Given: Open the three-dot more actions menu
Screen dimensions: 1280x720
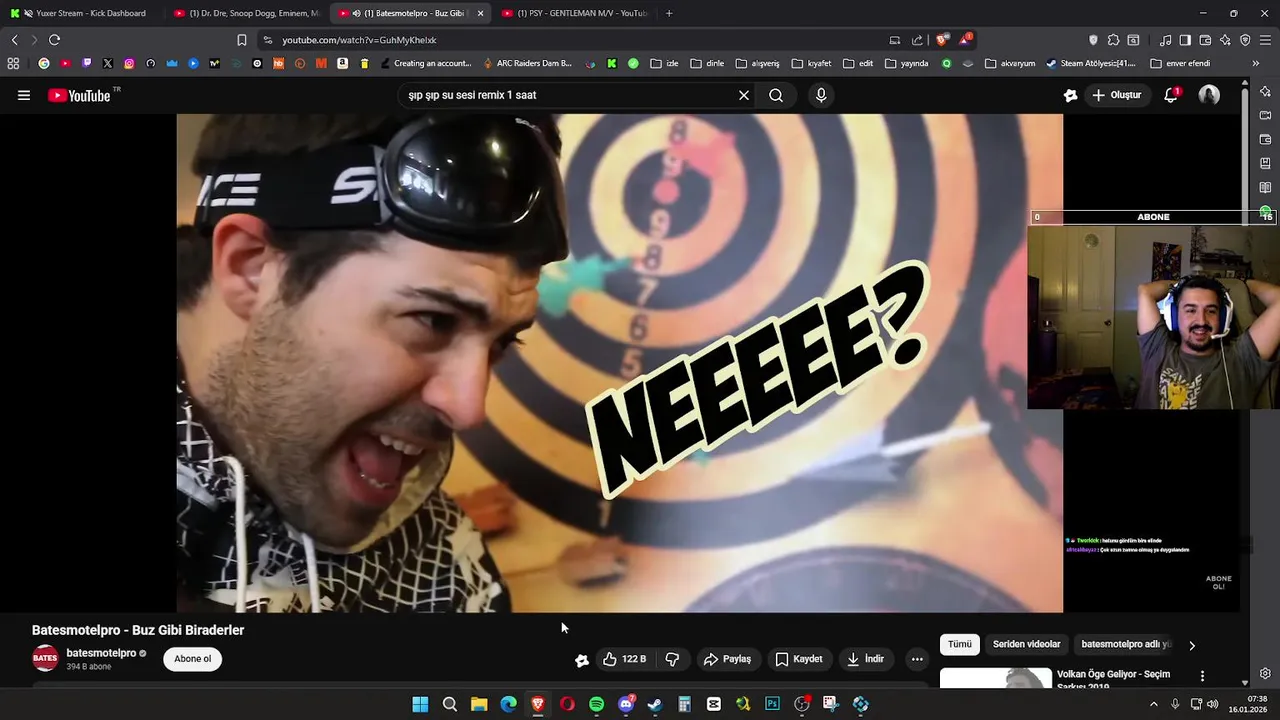Looking at the screenshot, I should pos(917,659).
